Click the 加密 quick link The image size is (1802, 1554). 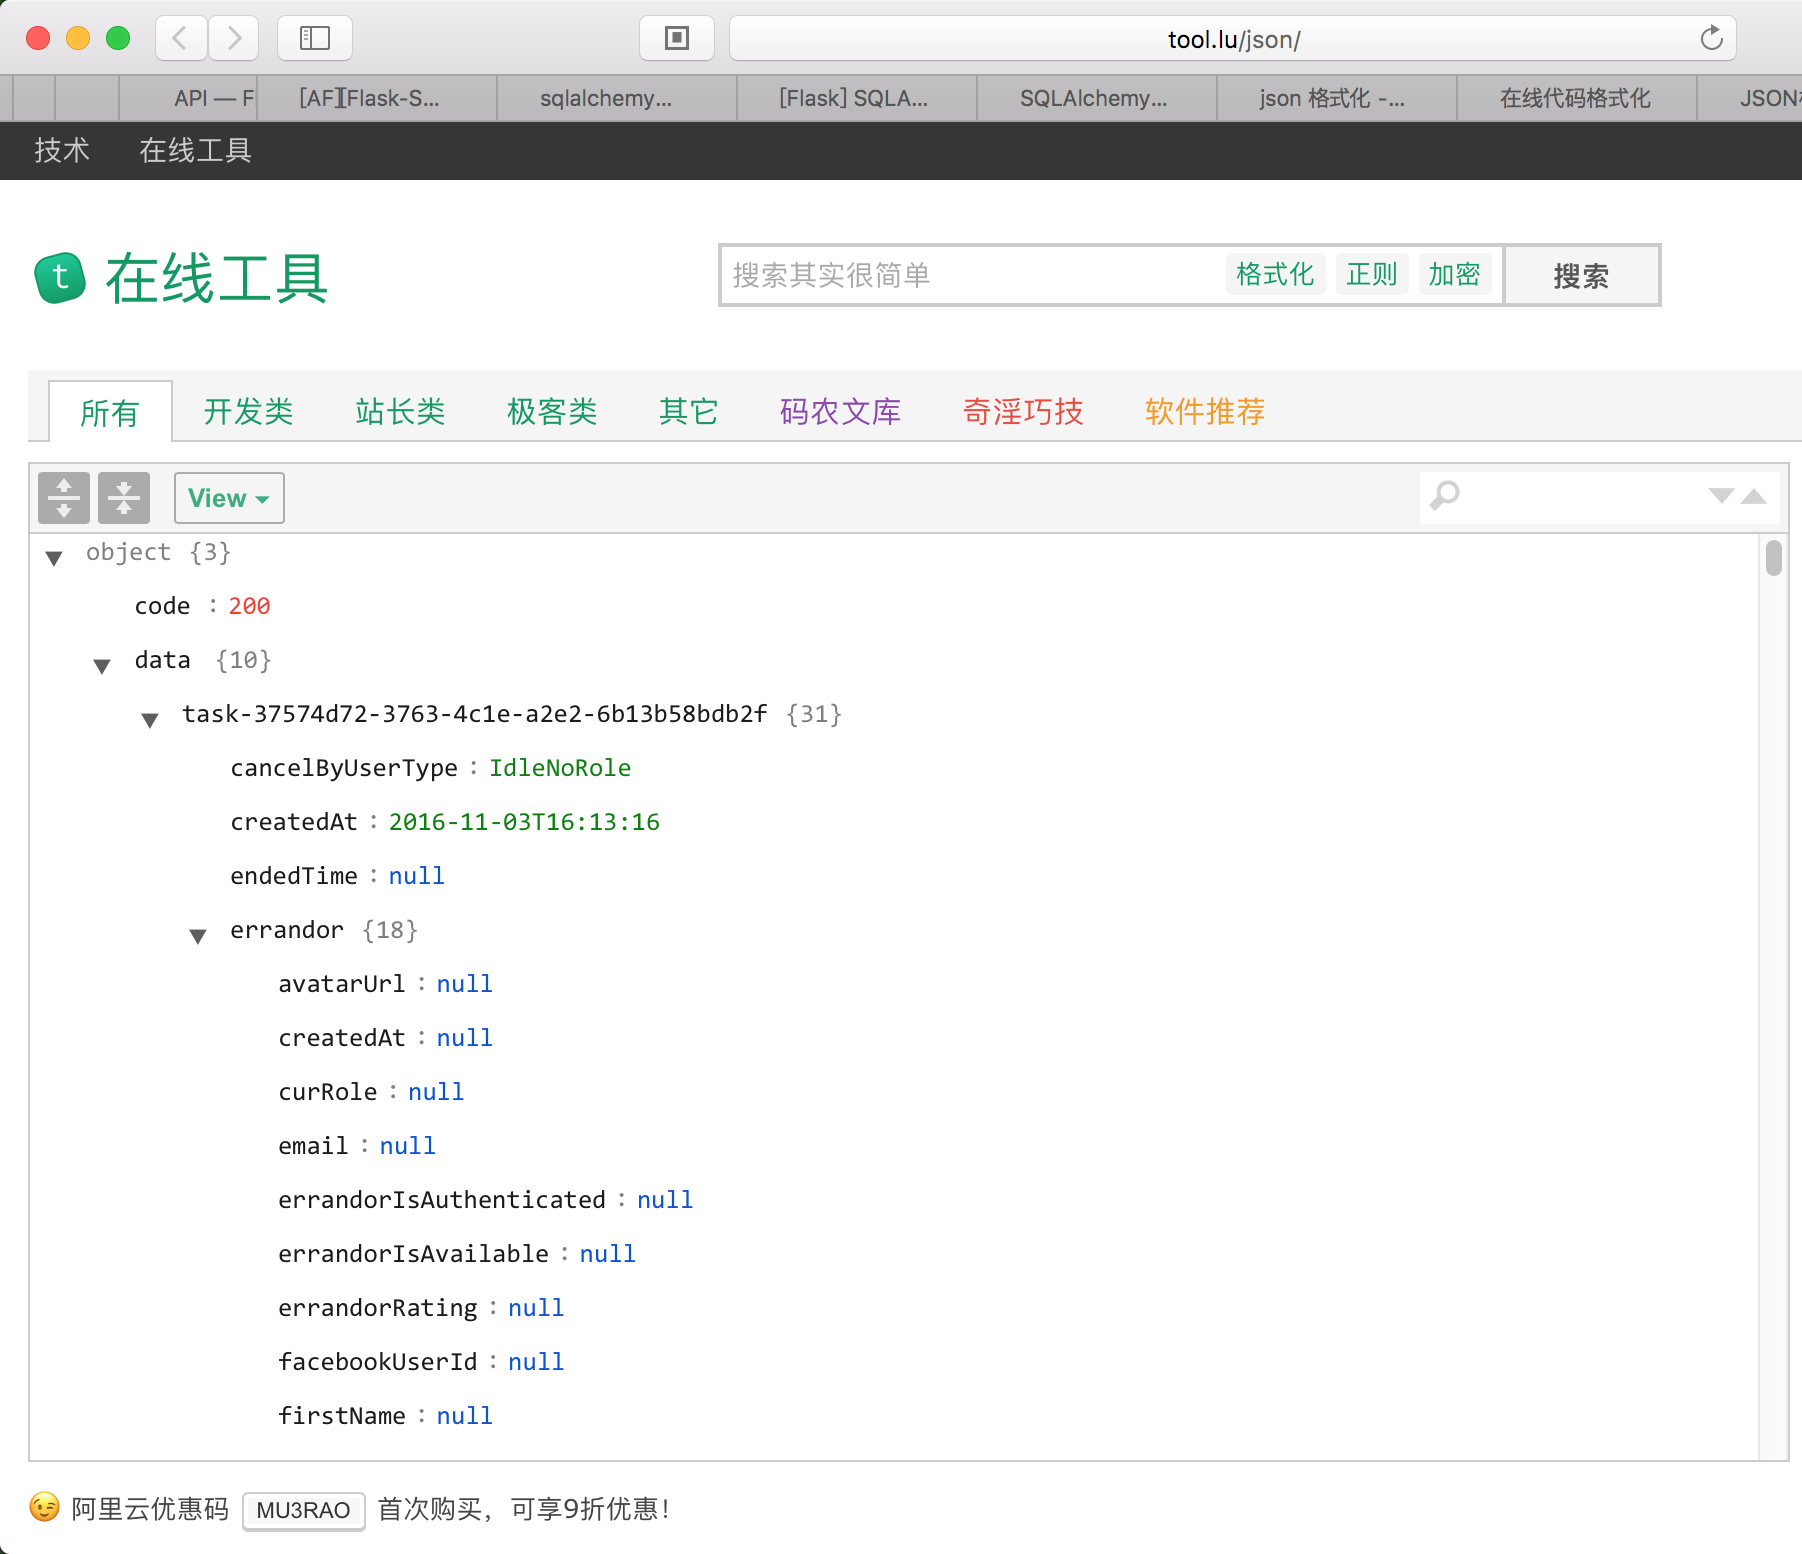[1454, 274]
